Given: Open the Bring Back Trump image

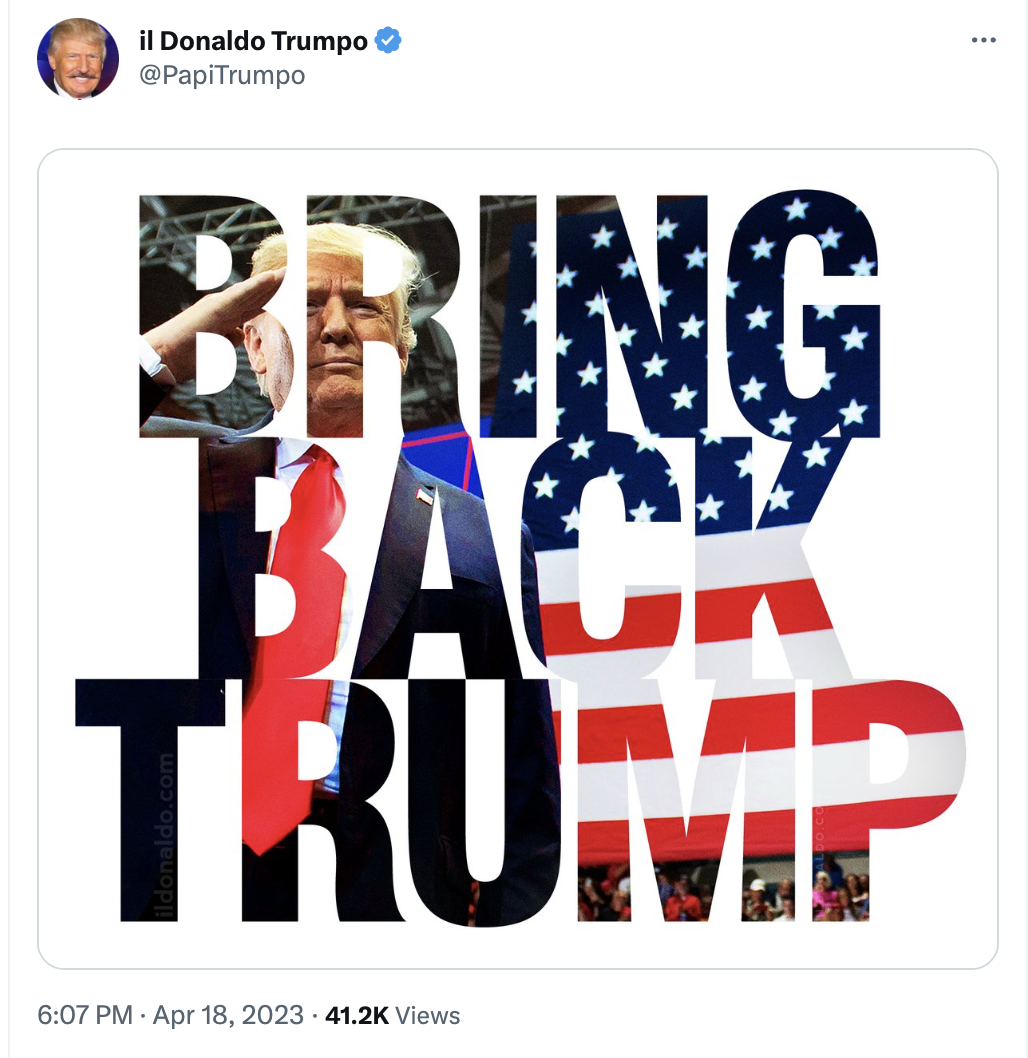Looking at the screenshot, I should [517, 559].
